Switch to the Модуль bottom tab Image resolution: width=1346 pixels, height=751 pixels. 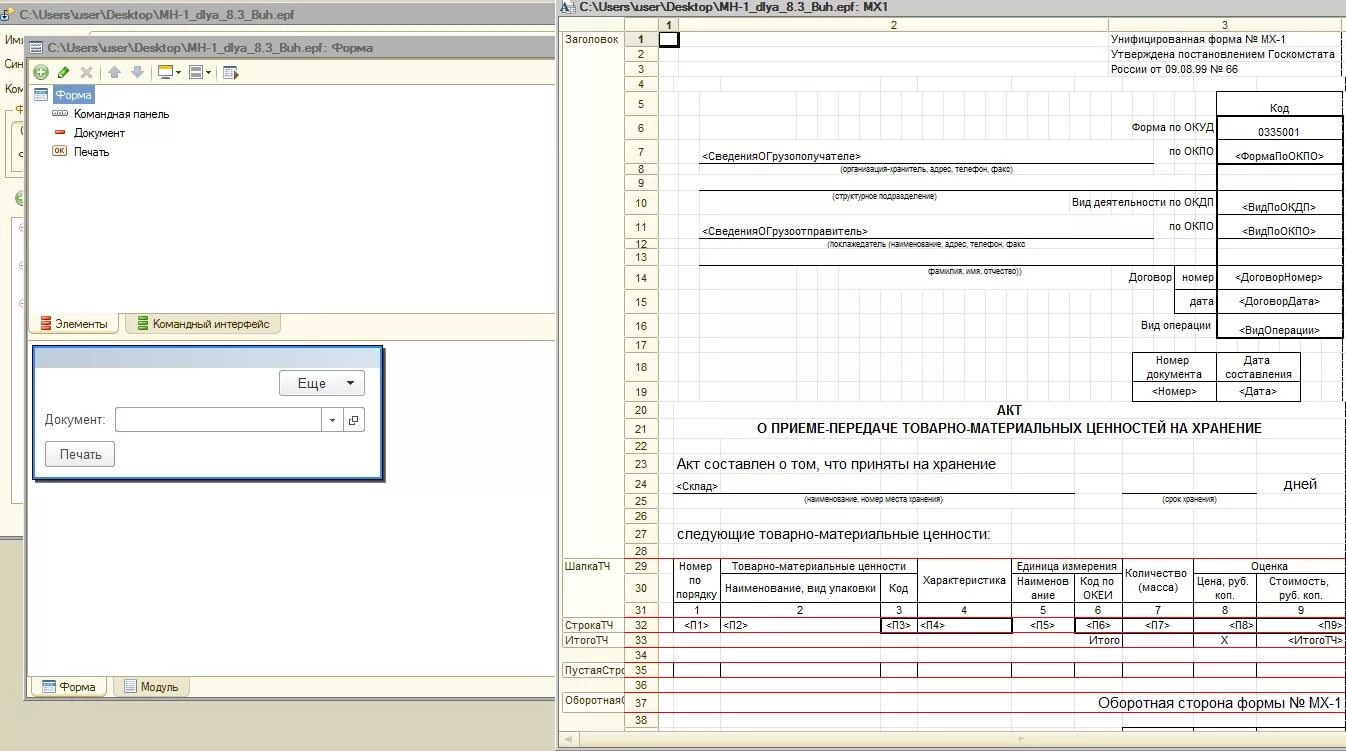pyautogui.click(x=150, y=687)
